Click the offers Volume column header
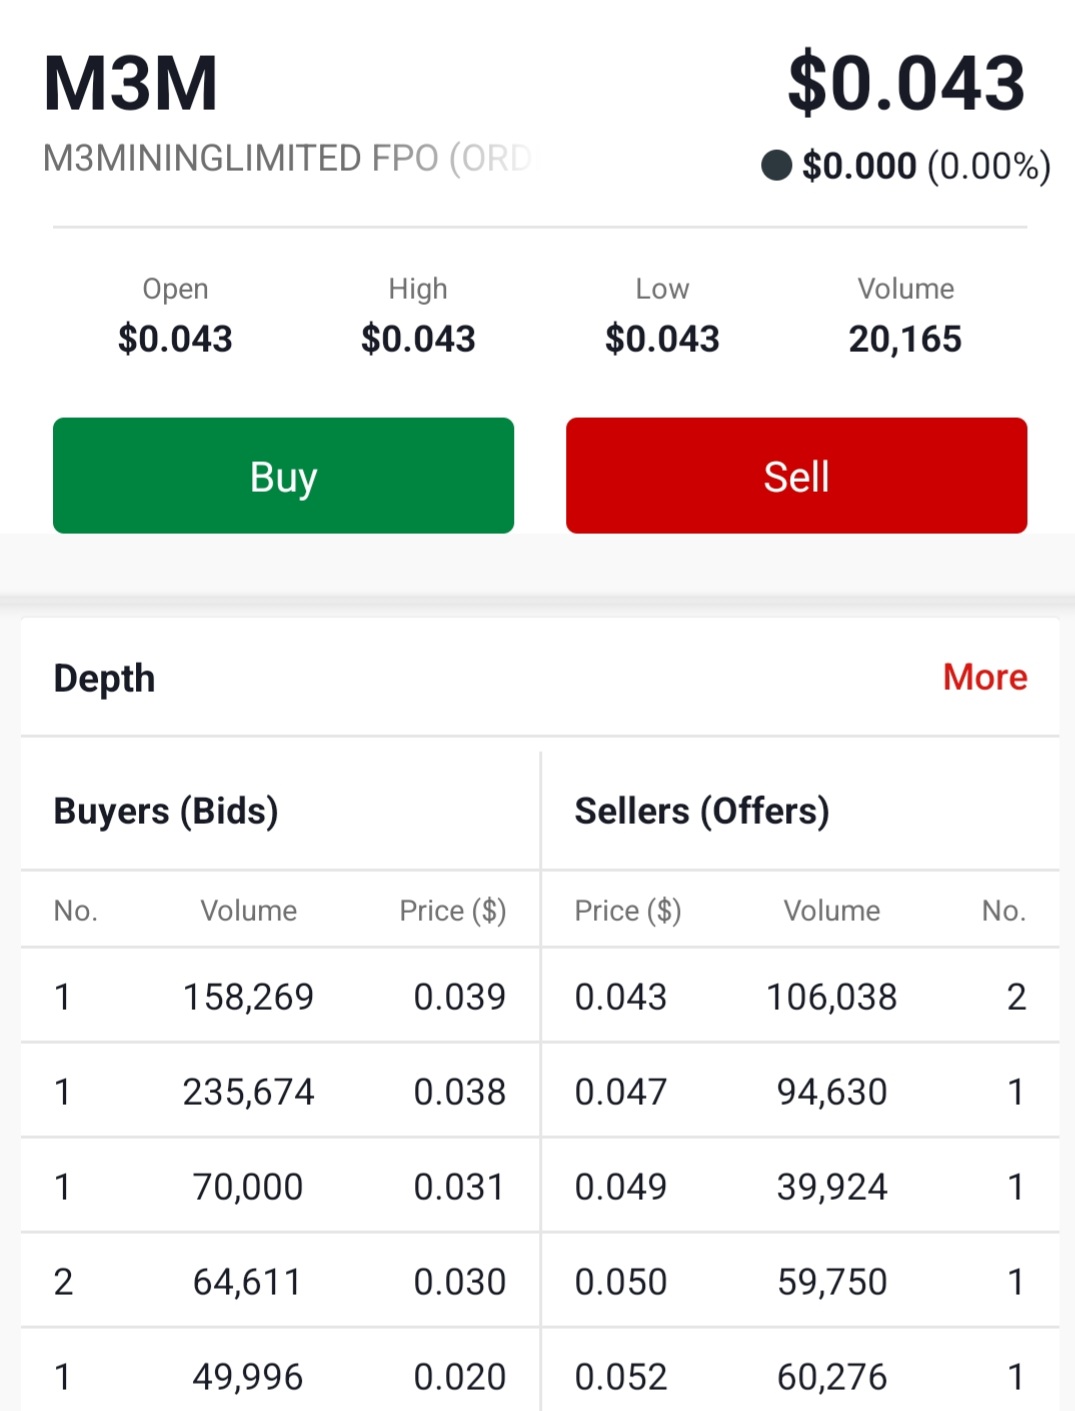Viewport: 1075px width, 1411px height. [832, 910]
